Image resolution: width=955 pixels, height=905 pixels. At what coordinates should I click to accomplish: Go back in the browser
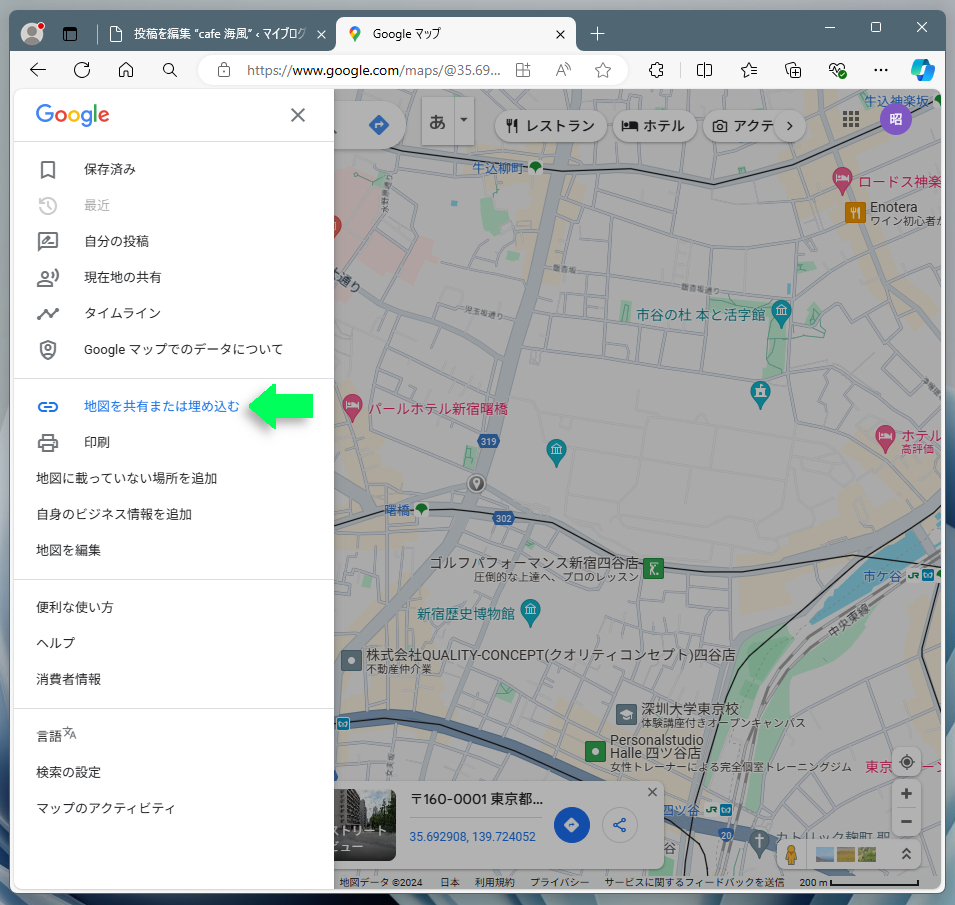pos(38,70)
